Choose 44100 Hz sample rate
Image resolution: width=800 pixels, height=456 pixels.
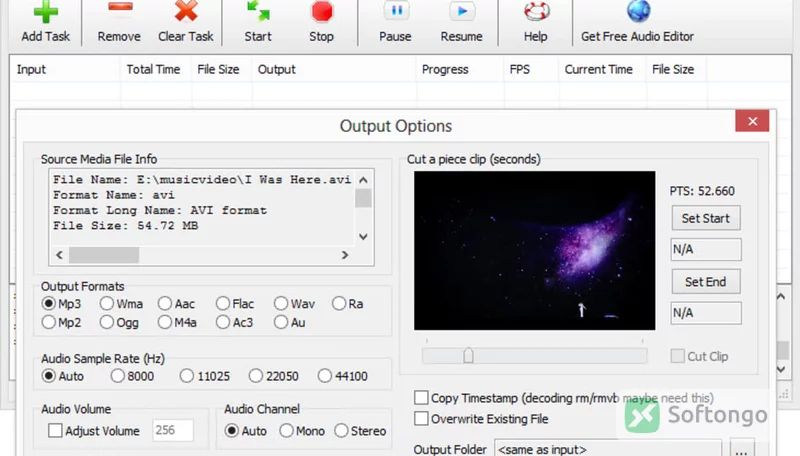pos(325,376)
